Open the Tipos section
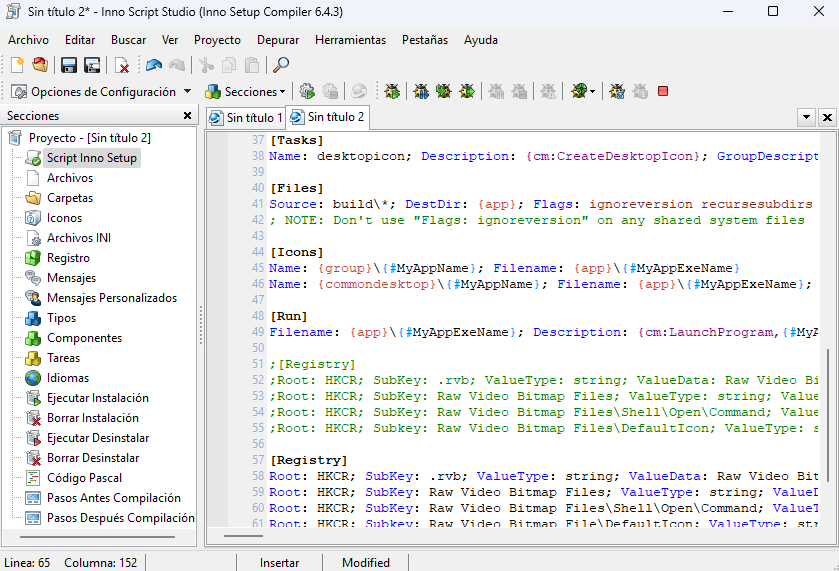 coord(62,318)
